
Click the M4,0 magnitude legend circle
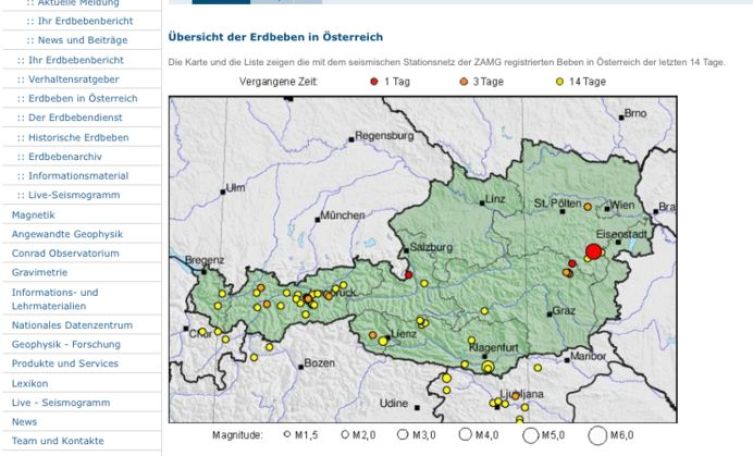pos(468,434)
